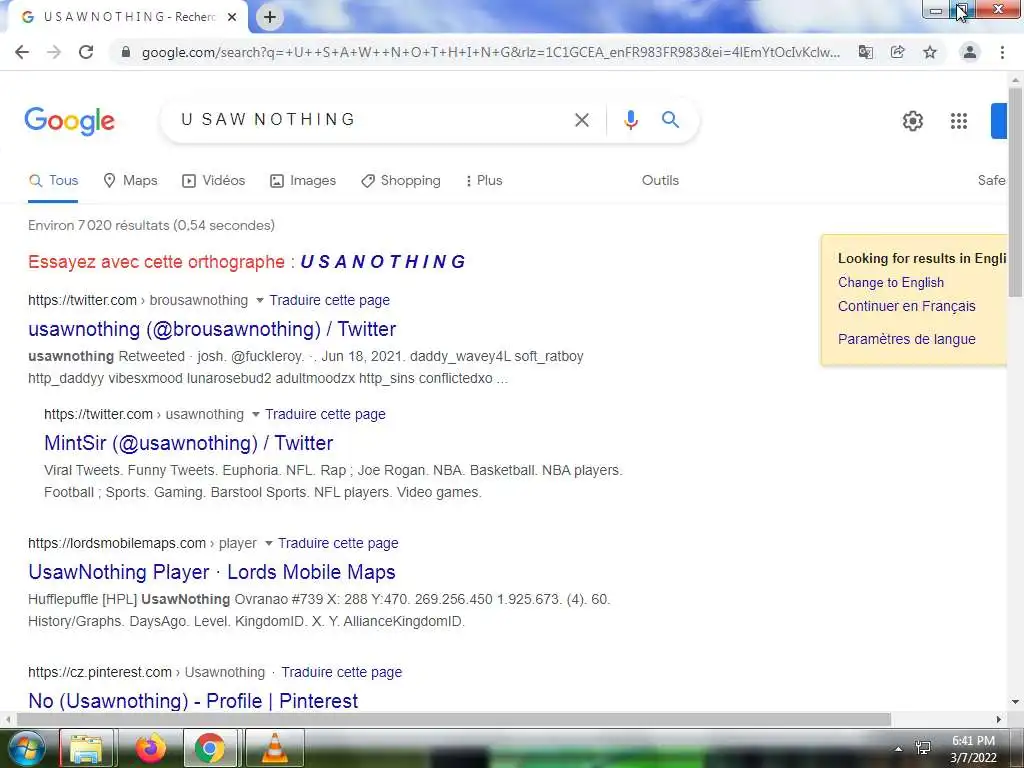This screenshot has width=1024, height=768.
Task: Open MintSir (@usawnothing) Twitter result
Action: 189,443
